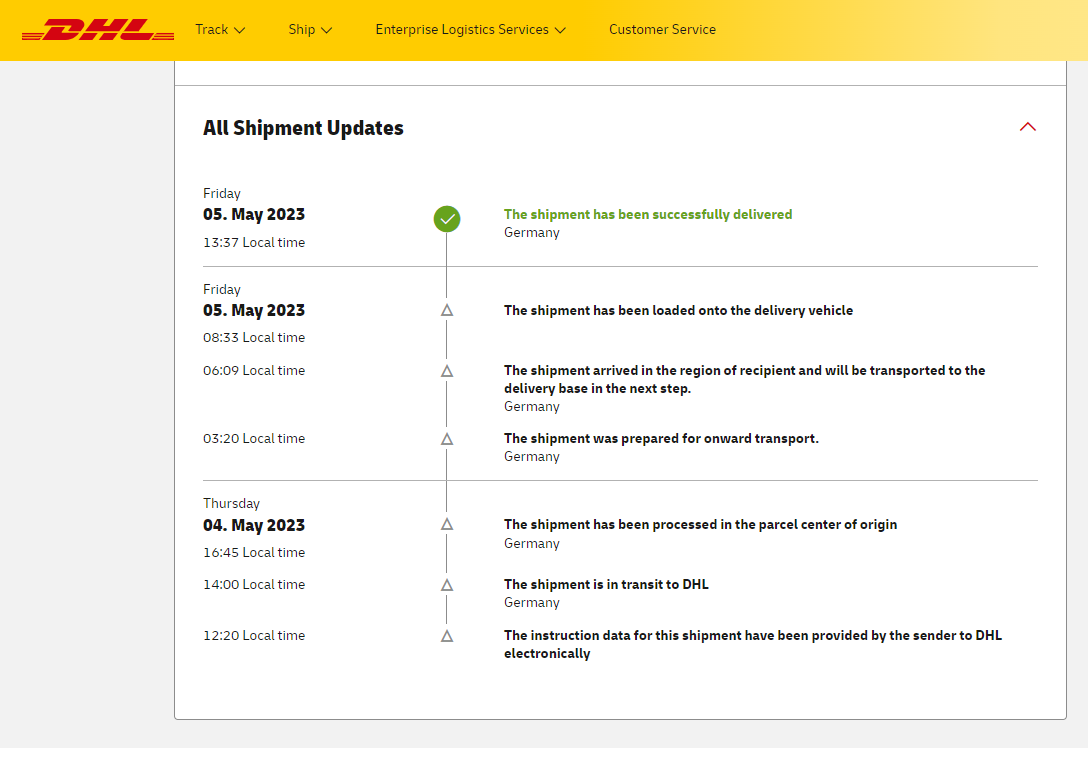Image resolution: width=1088 pixels, height=762 pixels.
Task: Open the Ship dropdown menu
Action: tap(310, 30)
